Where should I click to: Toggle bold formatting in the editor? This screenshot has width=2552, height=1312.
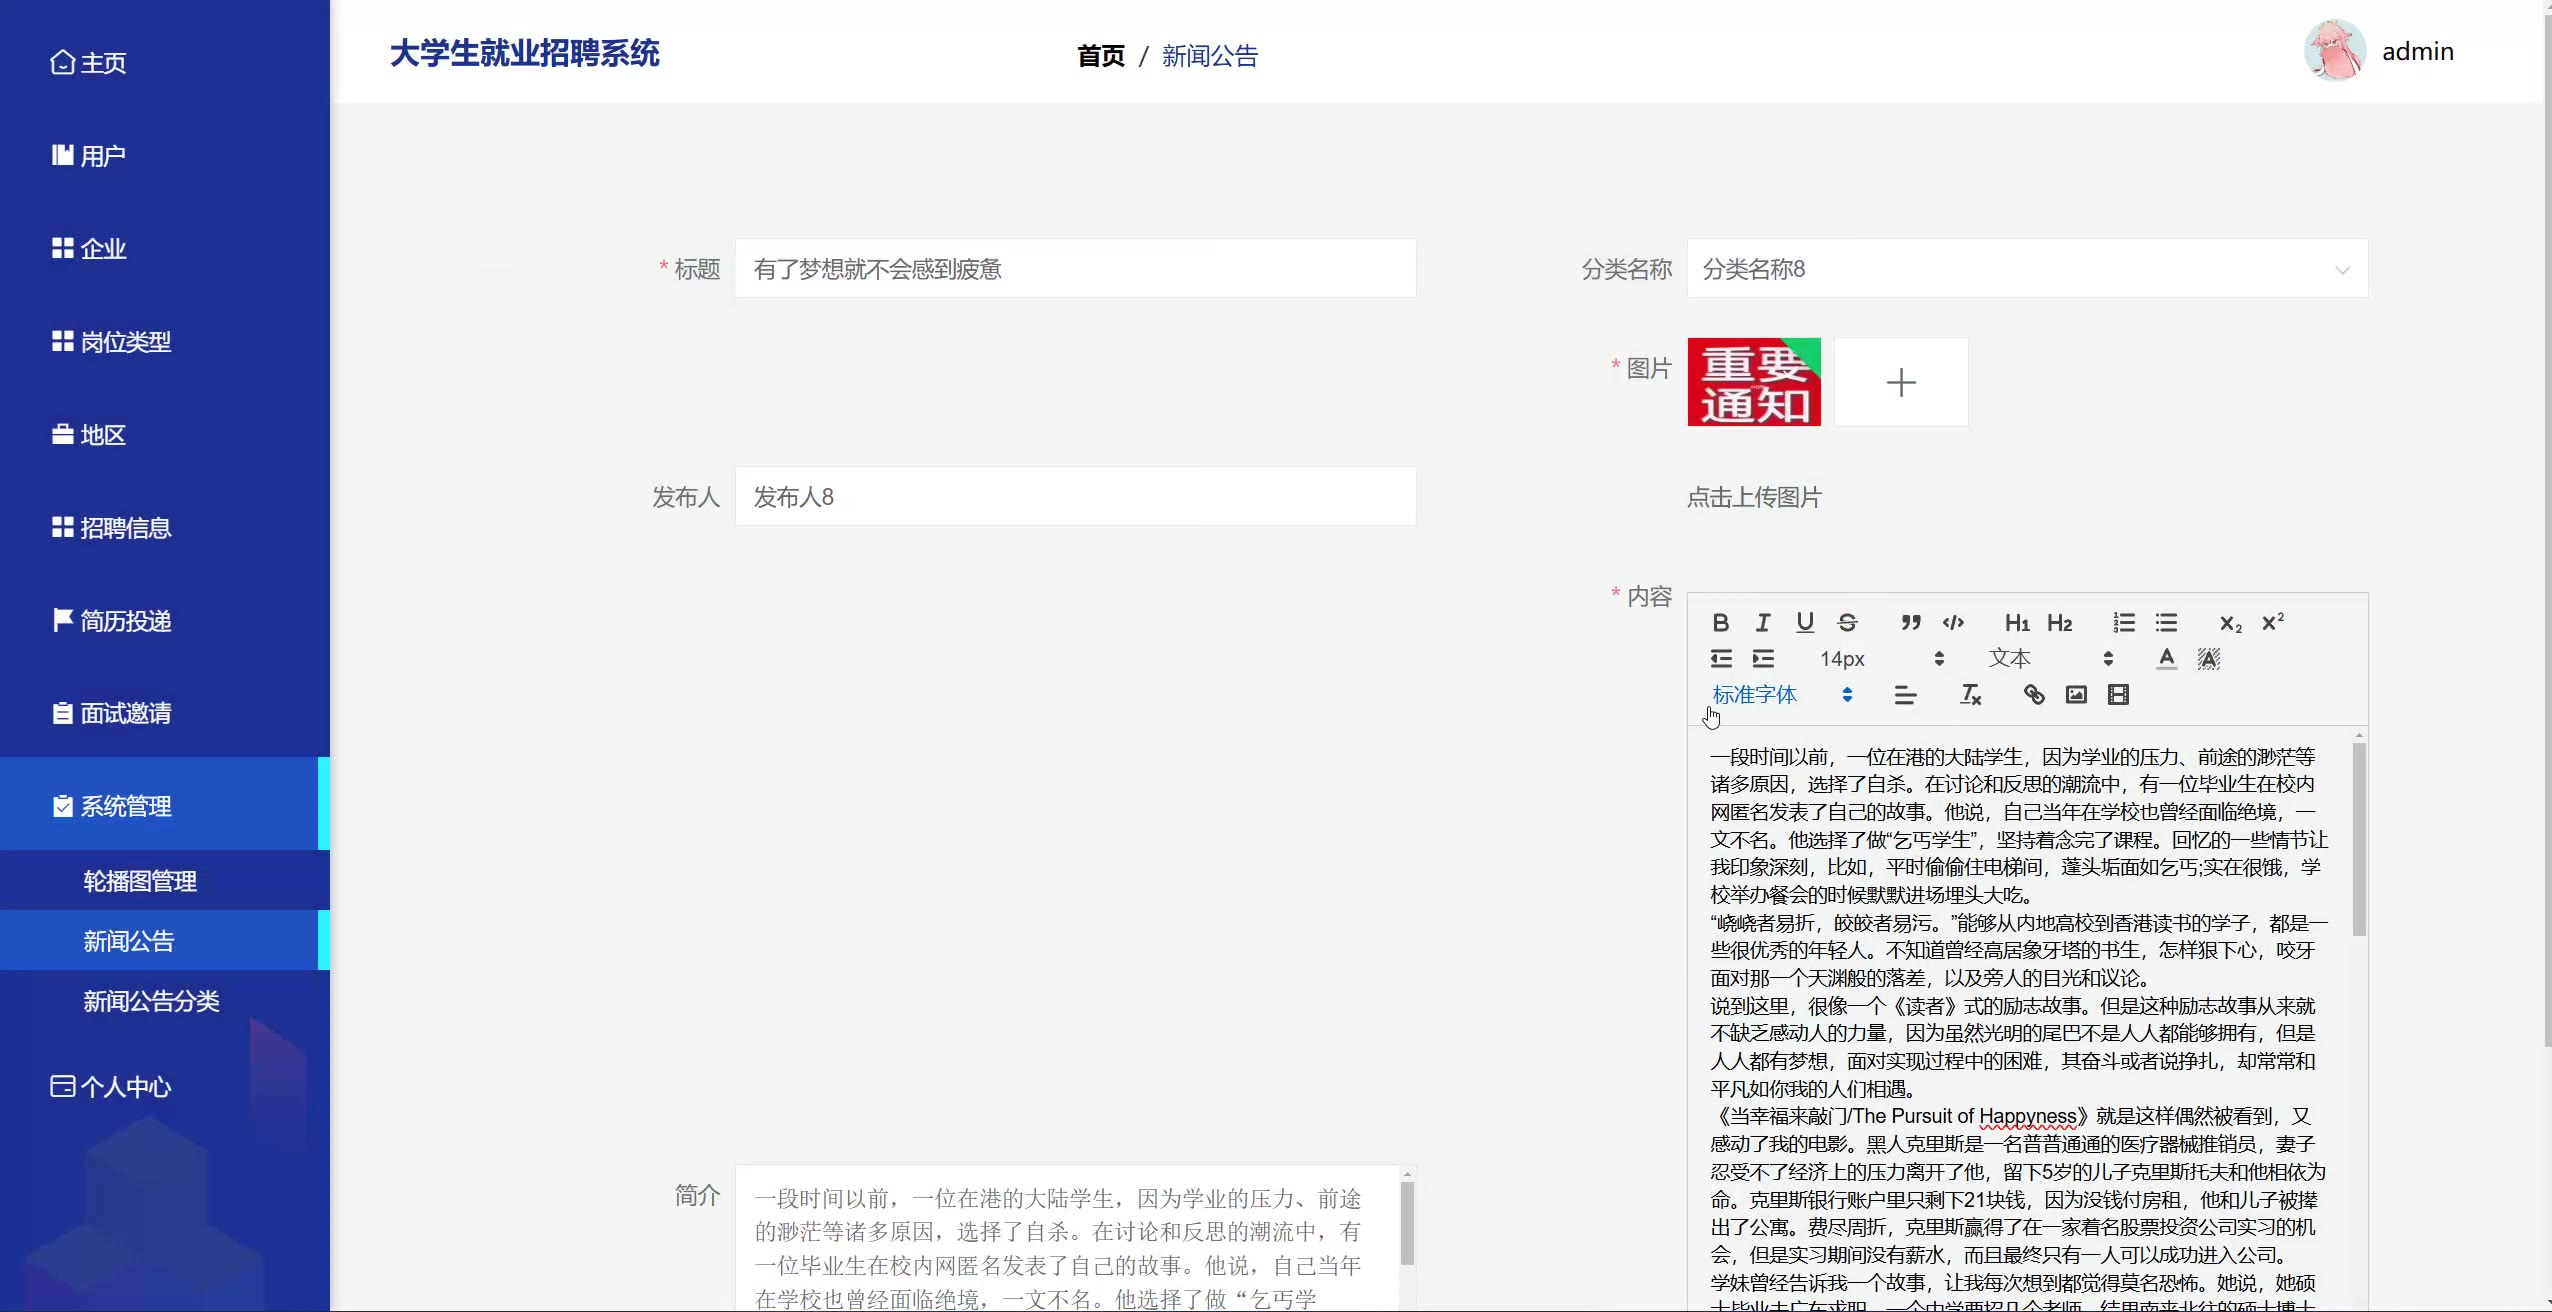[1720, 623]
